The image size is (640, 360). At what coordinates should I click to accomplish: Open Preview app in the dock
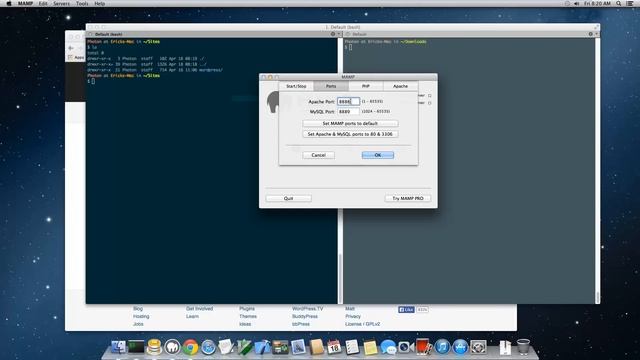pos(298,347)
